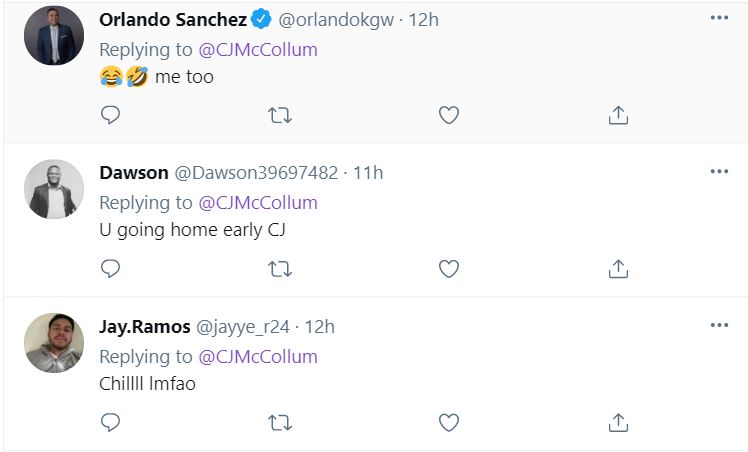Open more options menu on Dawson's tweet
Viewport: 748px width, 452px height.
point(719,172)
